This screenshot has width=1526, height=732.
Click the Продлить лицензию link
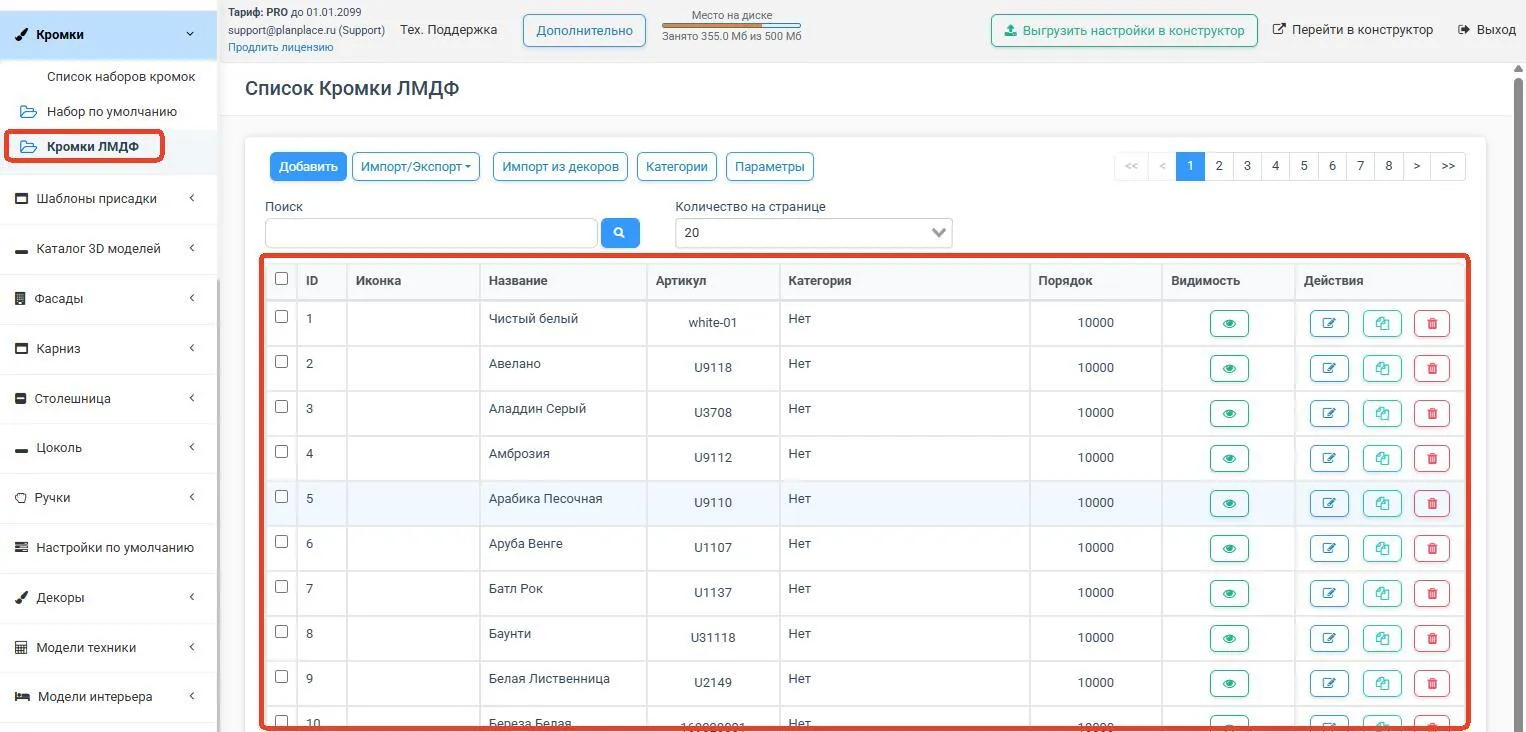click(281, 47)
